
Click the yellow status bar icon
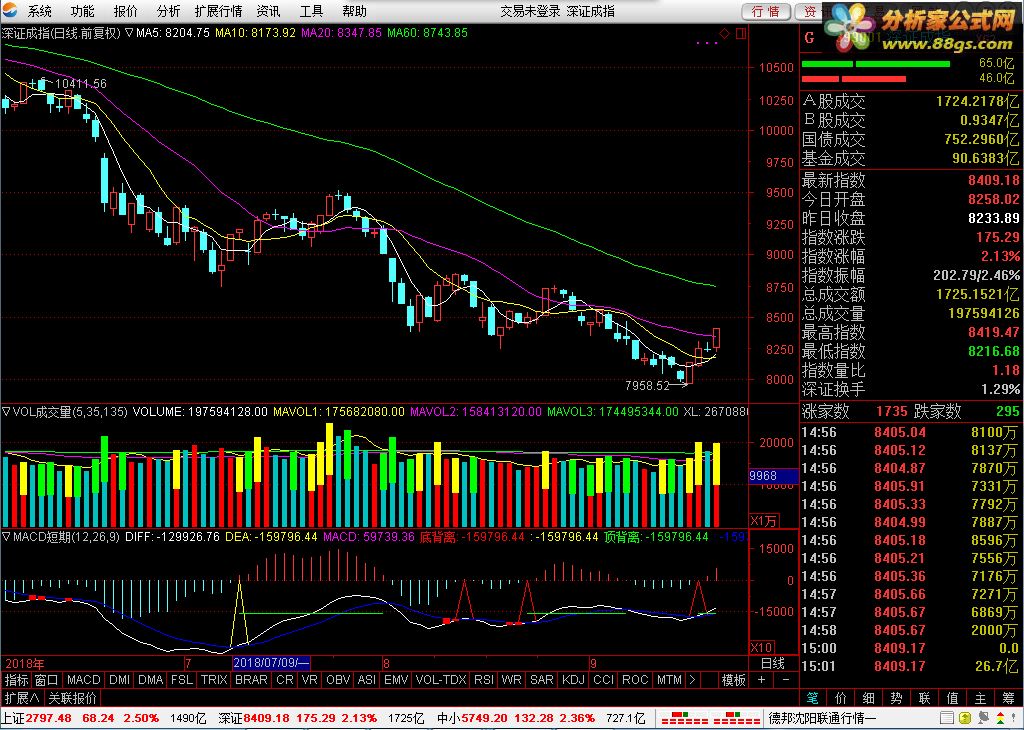963,718
